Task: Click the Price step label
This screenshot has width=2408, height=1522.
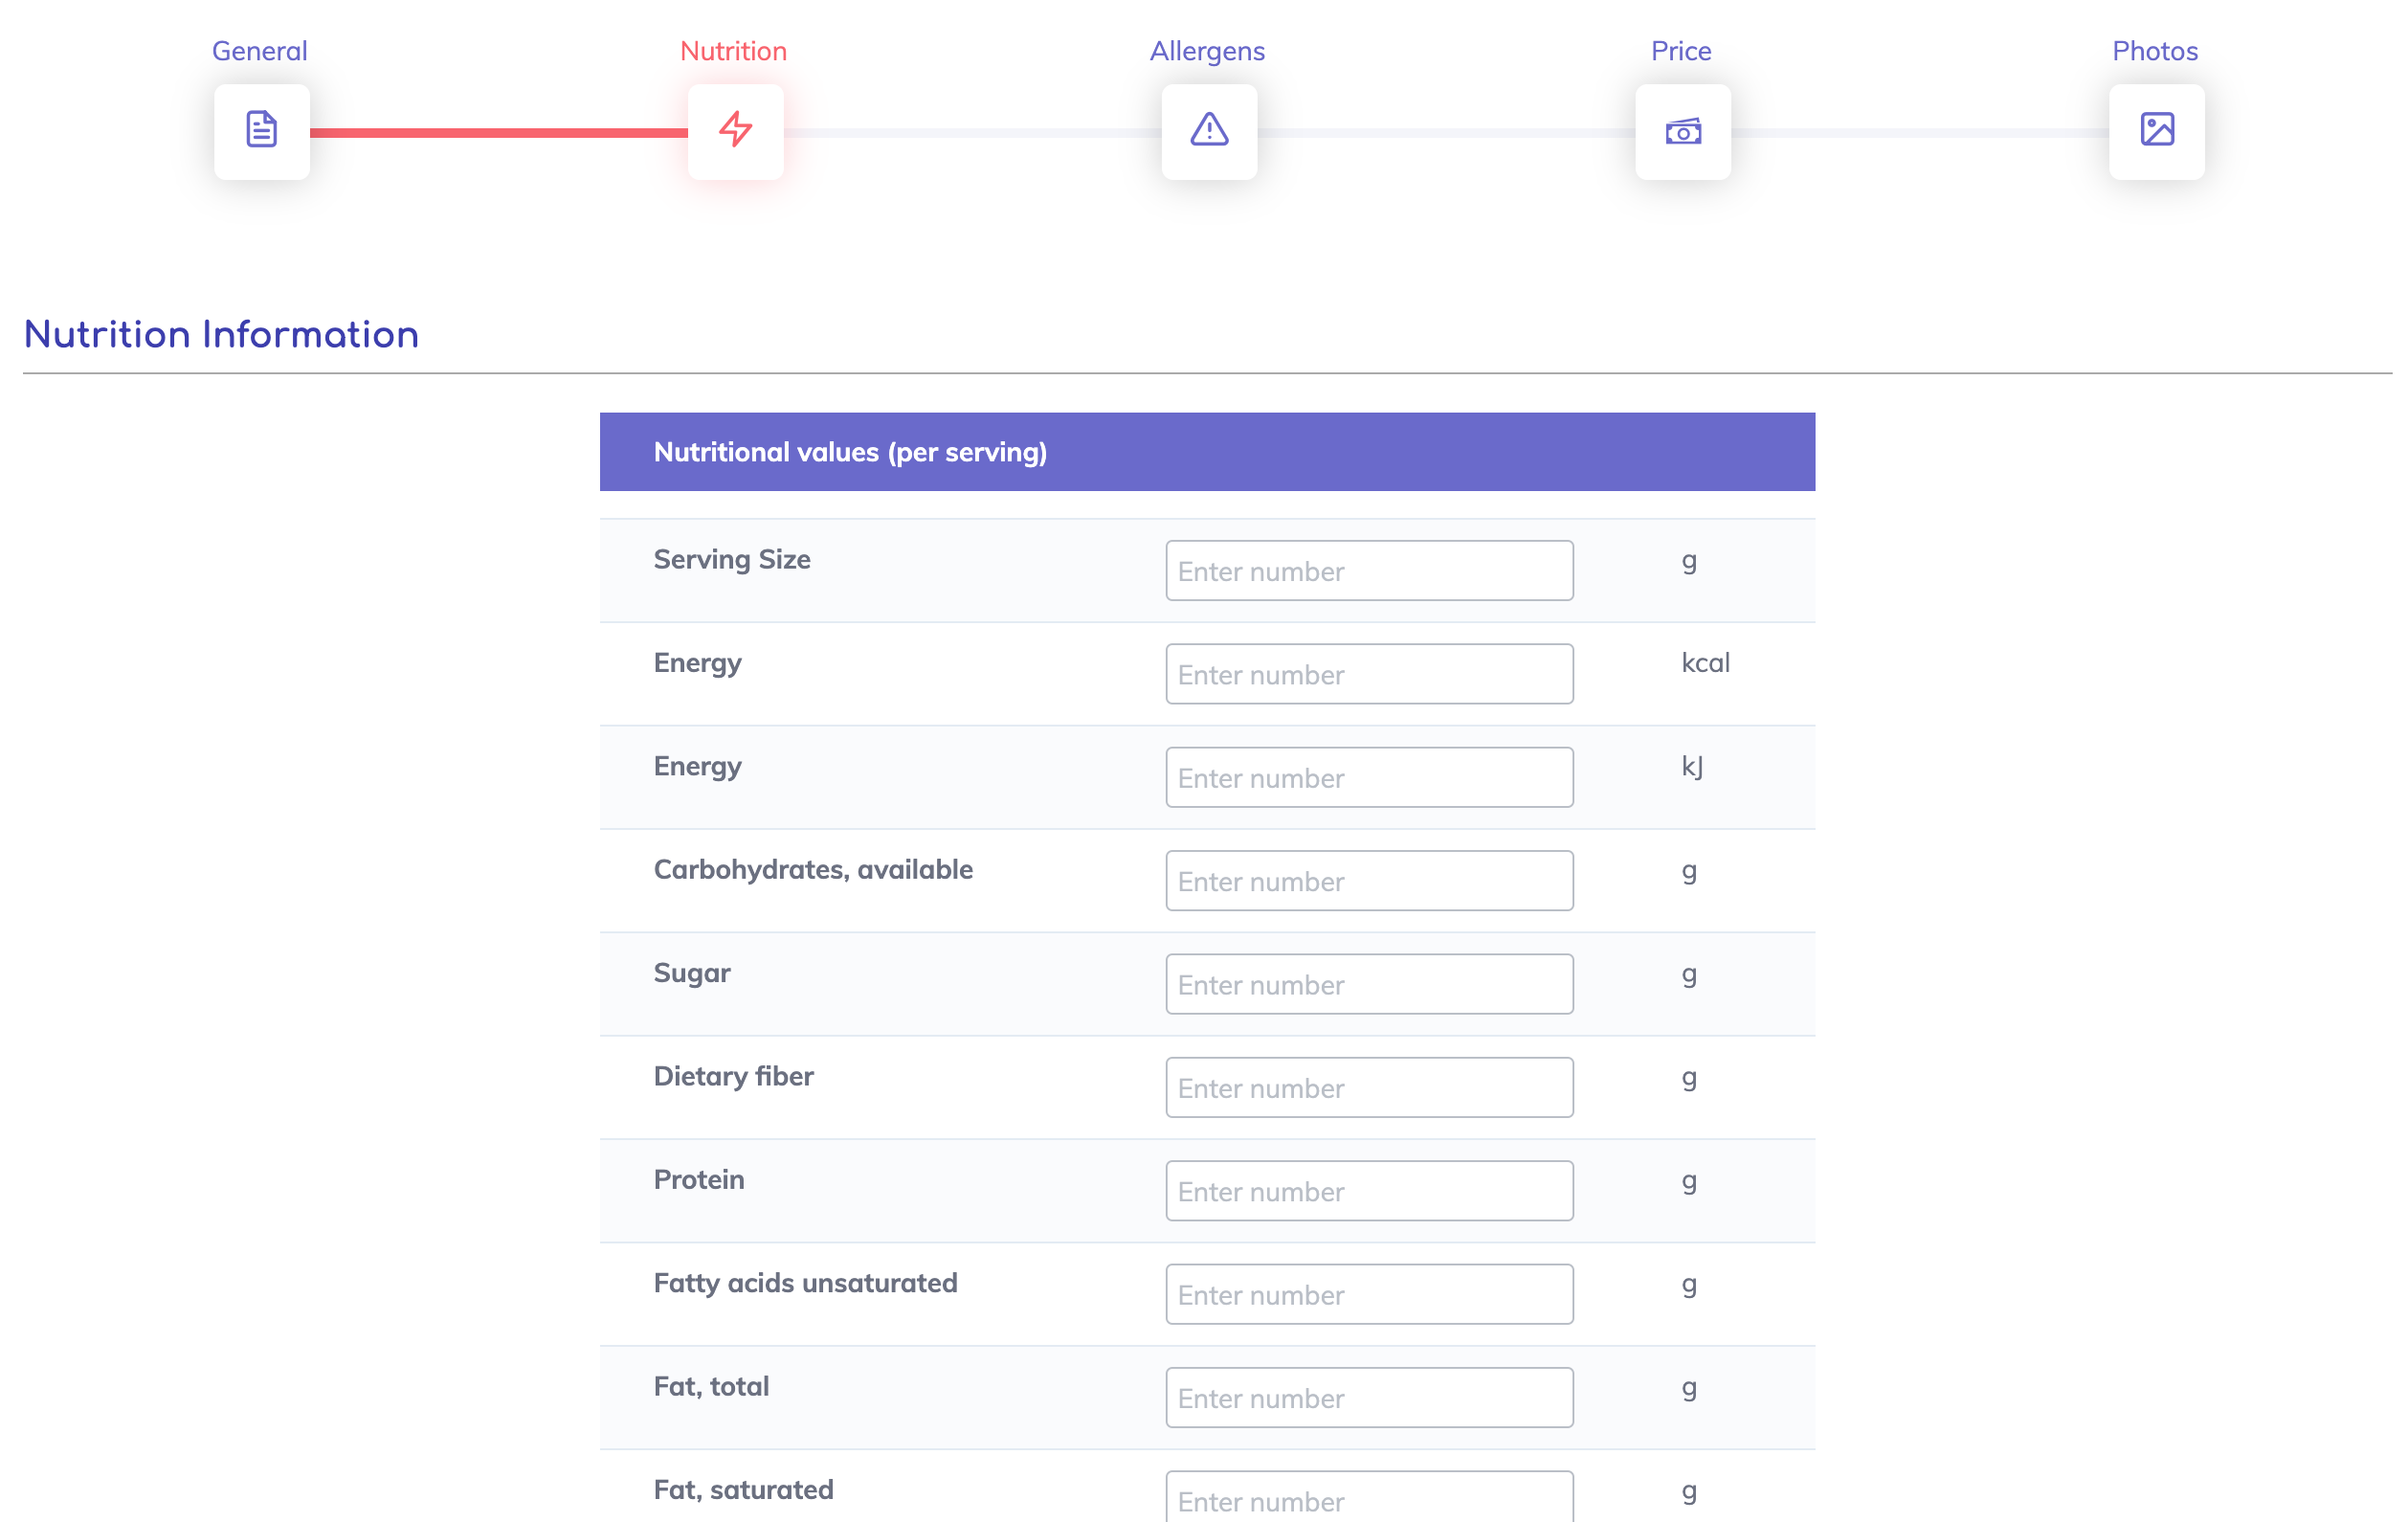Action: pos(1680,51)
